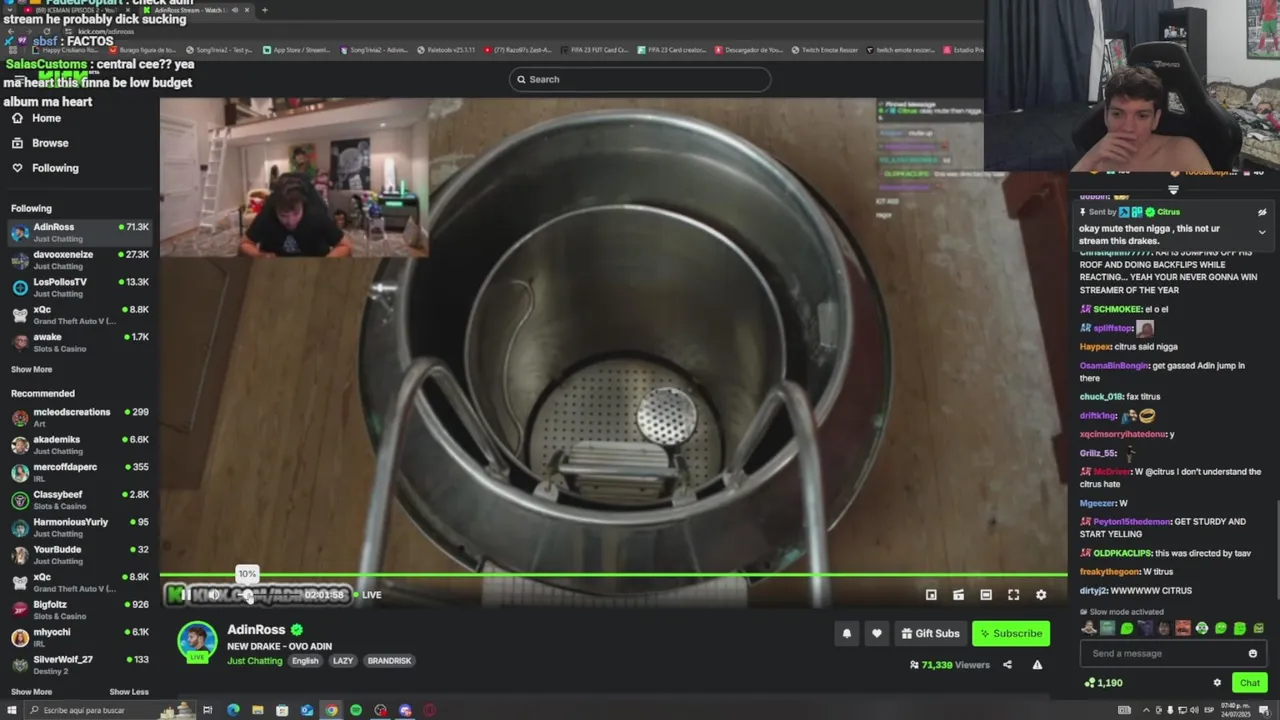The width and height of the screenshot is (1280, 720).
Task: Switch to AdinRoss Stream browser tab
Action: click(x=194, y=10)
